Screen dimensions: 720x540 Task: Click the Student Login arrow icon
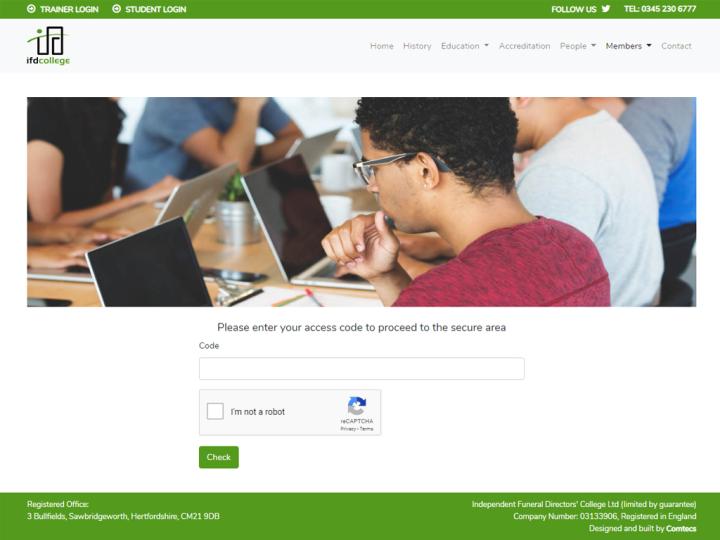[x=117, y=9]
